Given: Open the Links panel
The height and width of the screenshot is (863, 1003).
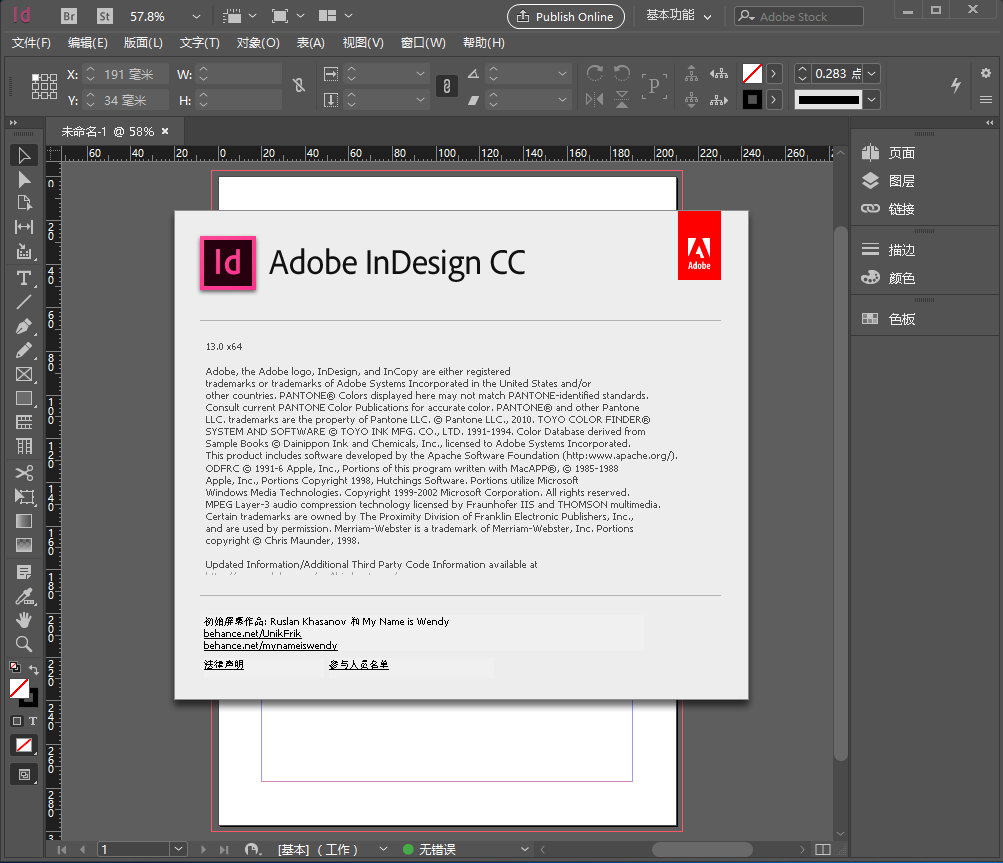Looking at the screenshot, I should (889, 209).
